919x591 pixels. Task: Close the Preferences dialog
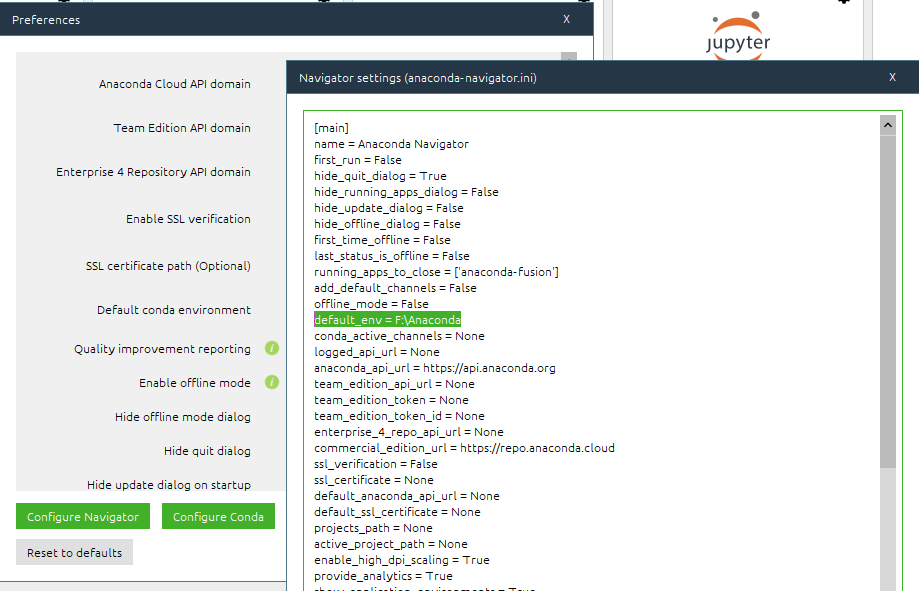click(x=566, y=19)
